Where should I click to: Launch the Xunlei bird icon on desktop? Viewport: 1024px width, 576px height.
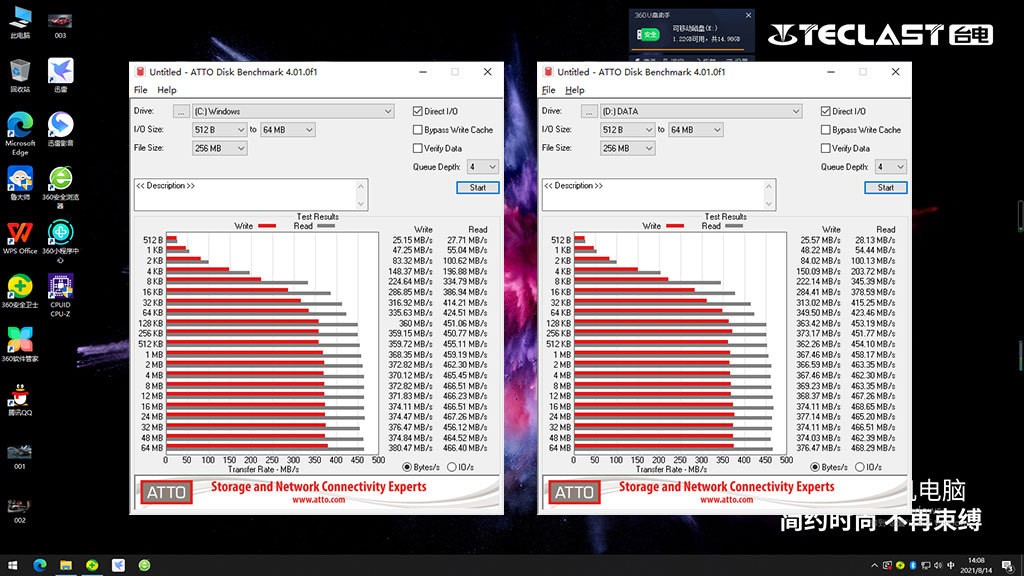pyautogui.click(x=60, y=76)
